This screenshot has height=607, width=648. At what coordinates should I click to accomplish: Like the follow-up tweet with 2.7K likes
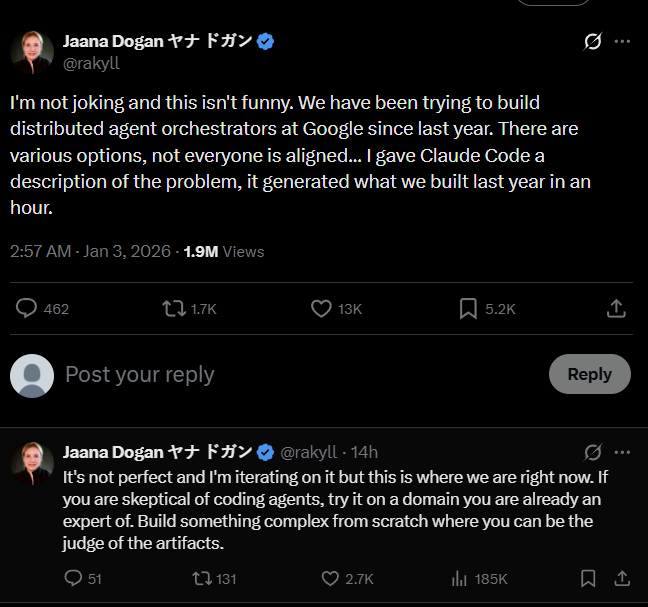pos(330,578)
